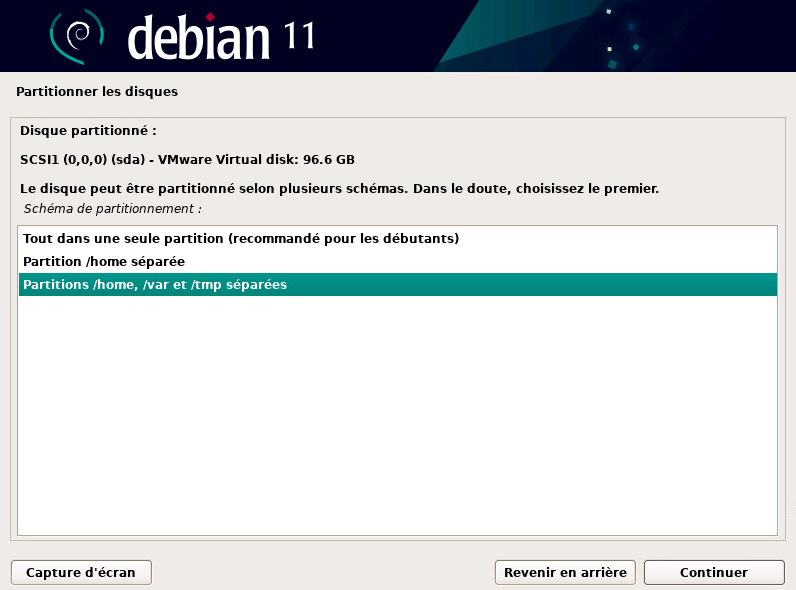The width and height of the screenshot is (796, 590).
Task: Click the Debian swirl logo
Action: click(x=77, y=36)
